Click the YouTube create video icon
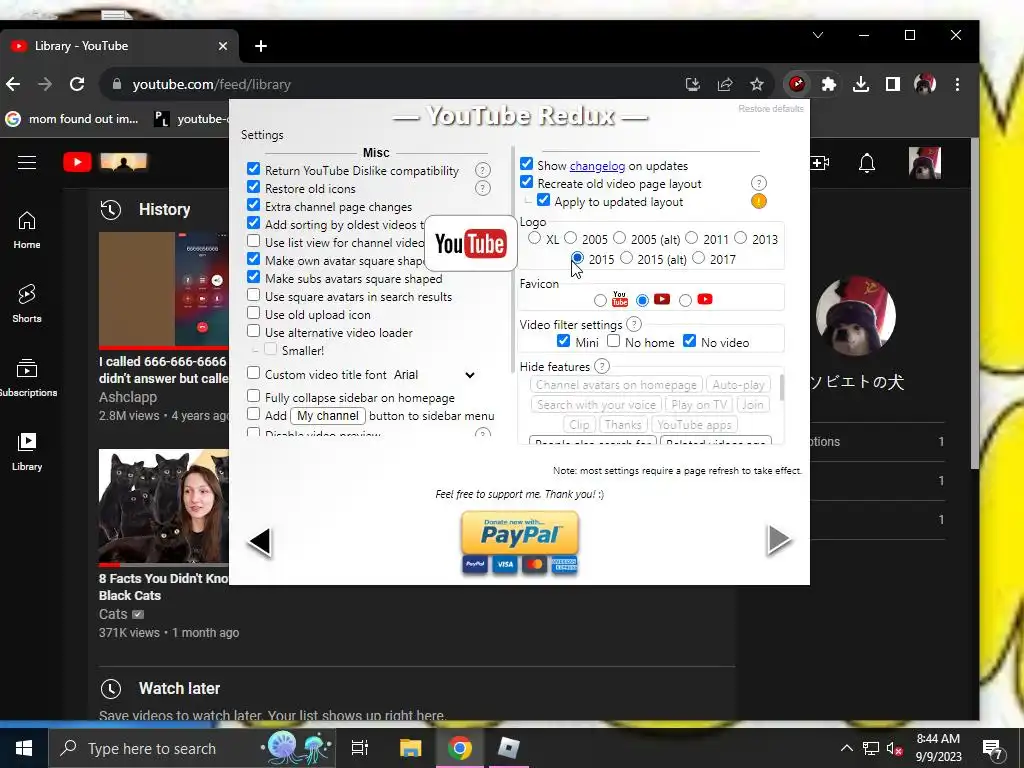The image size is (1024, 768). [820, 163]
